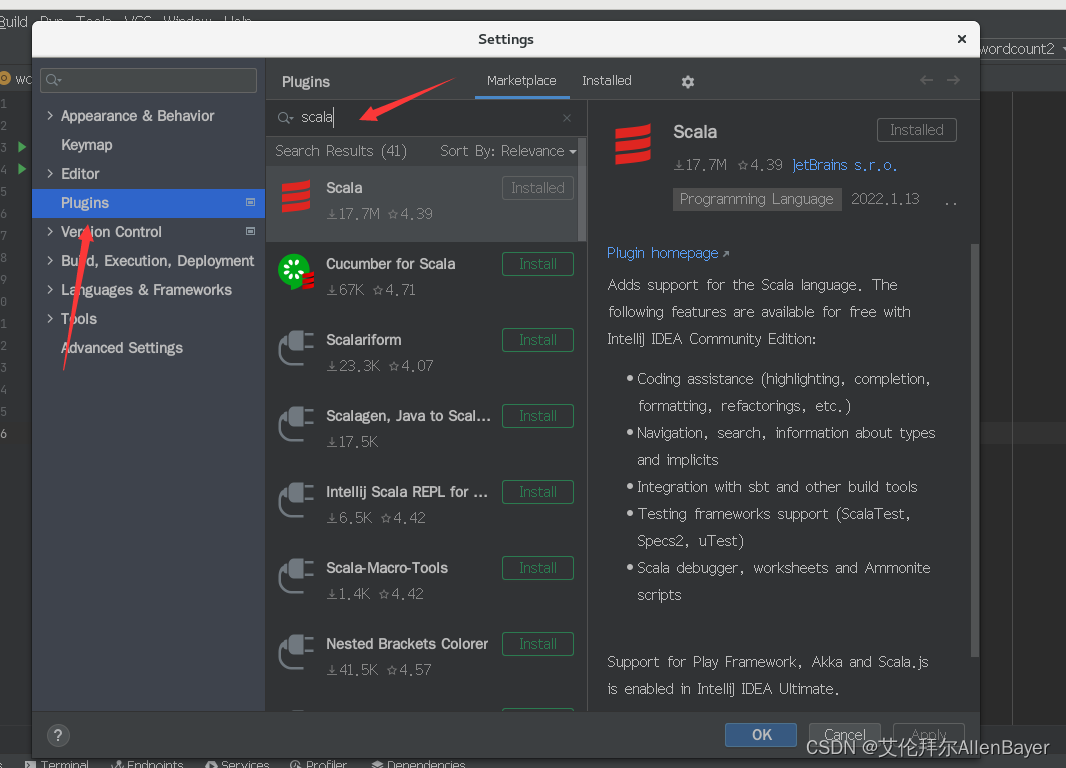Click the Terminal tool window icon
The width and height of the screenshot is (1066, 768).
tap(30, 764)
